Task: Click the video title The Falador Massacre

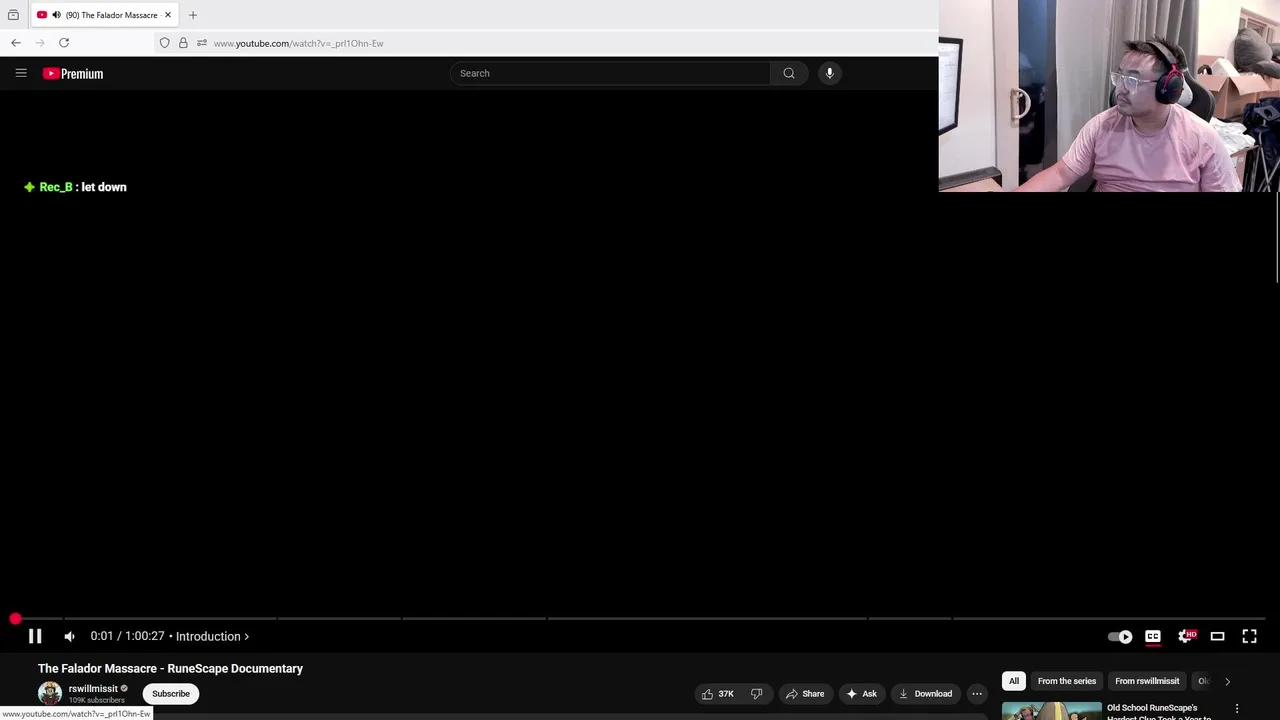Action: [x=170, y=668]
